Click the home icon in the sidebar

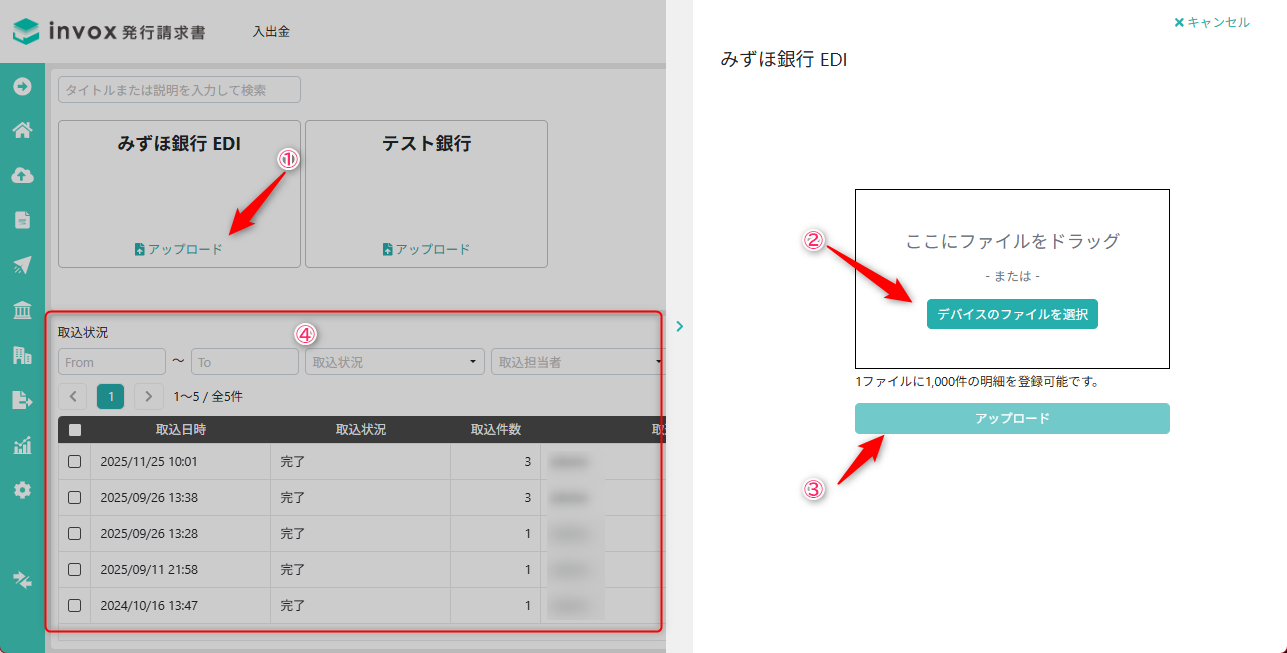(x=22, y=130)
